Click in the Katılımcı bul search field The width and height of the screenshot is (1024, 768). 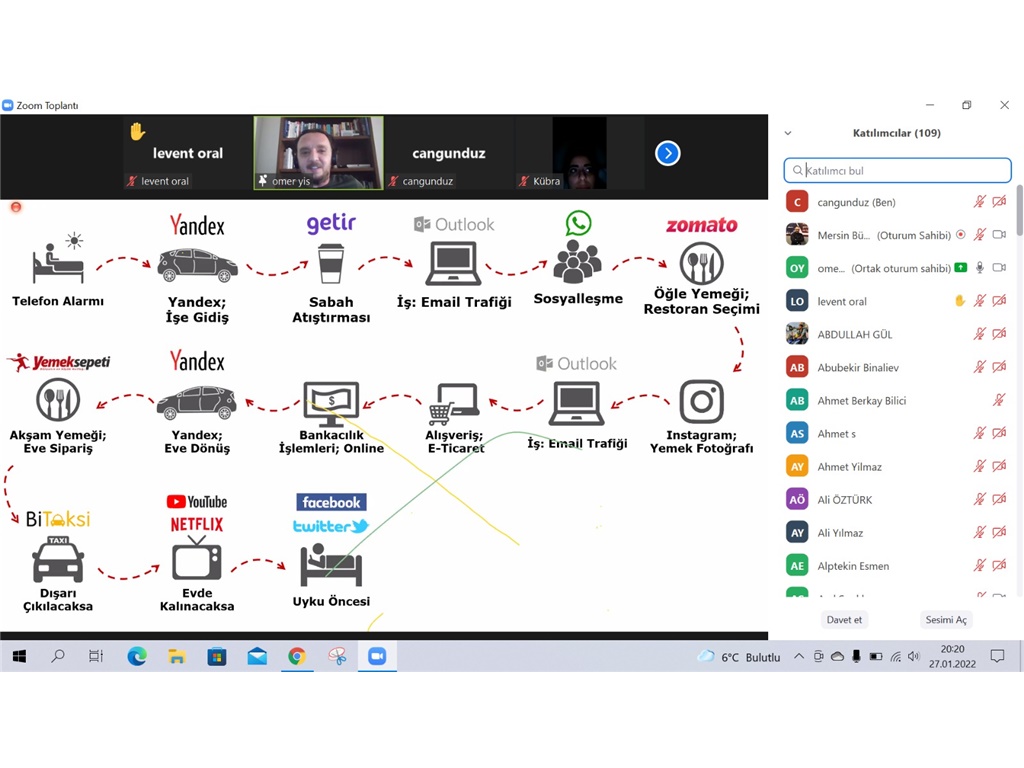tap(897, 170)
